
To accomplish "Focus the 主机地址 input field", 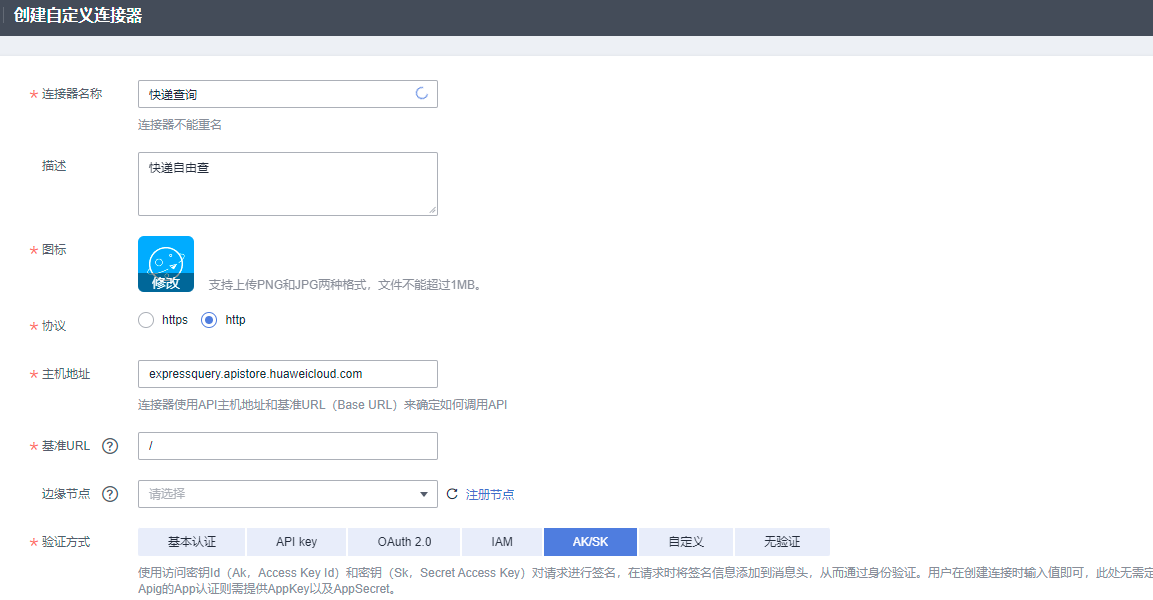I will [x=288, y=374].
